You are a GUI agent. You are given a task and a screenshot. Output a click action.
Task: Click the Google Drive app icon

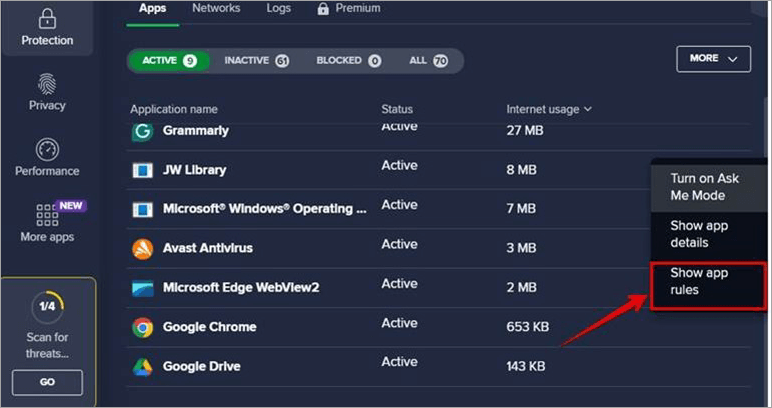[142, 366]
